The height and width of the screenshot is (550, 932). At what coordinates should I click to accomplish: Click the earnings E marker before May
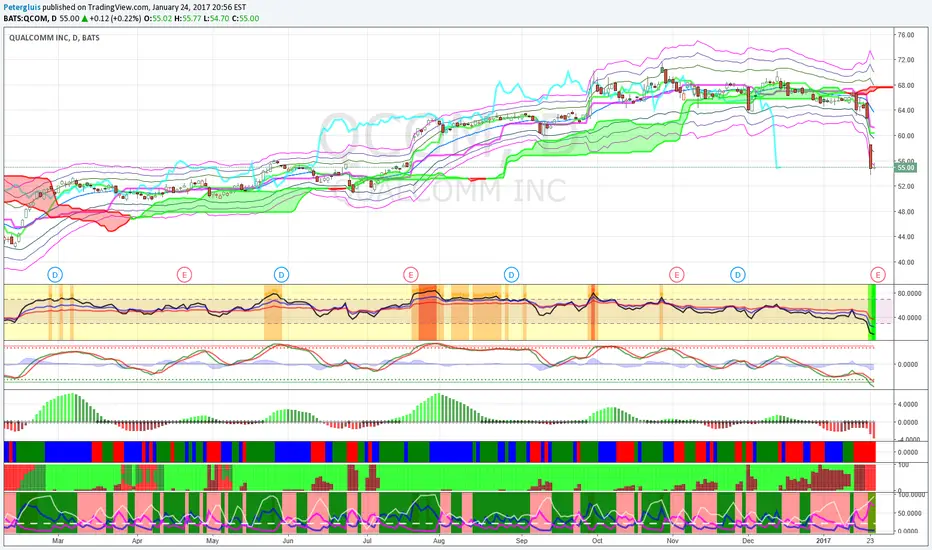184,275
